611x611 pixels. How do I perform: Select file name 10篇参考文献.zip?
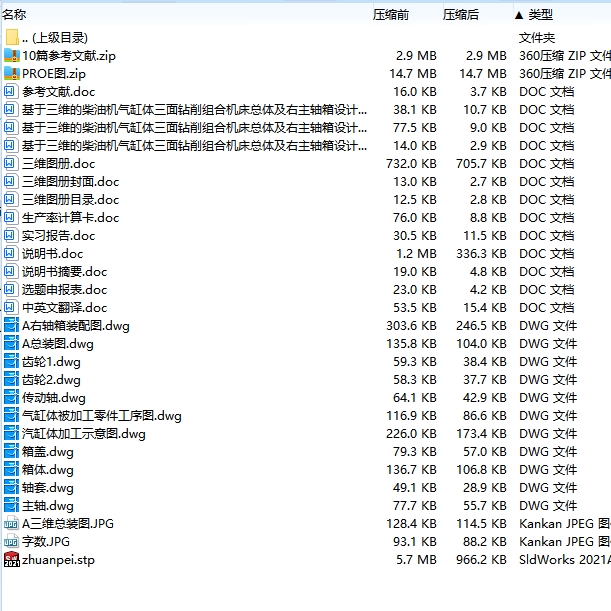pos(69,56)
